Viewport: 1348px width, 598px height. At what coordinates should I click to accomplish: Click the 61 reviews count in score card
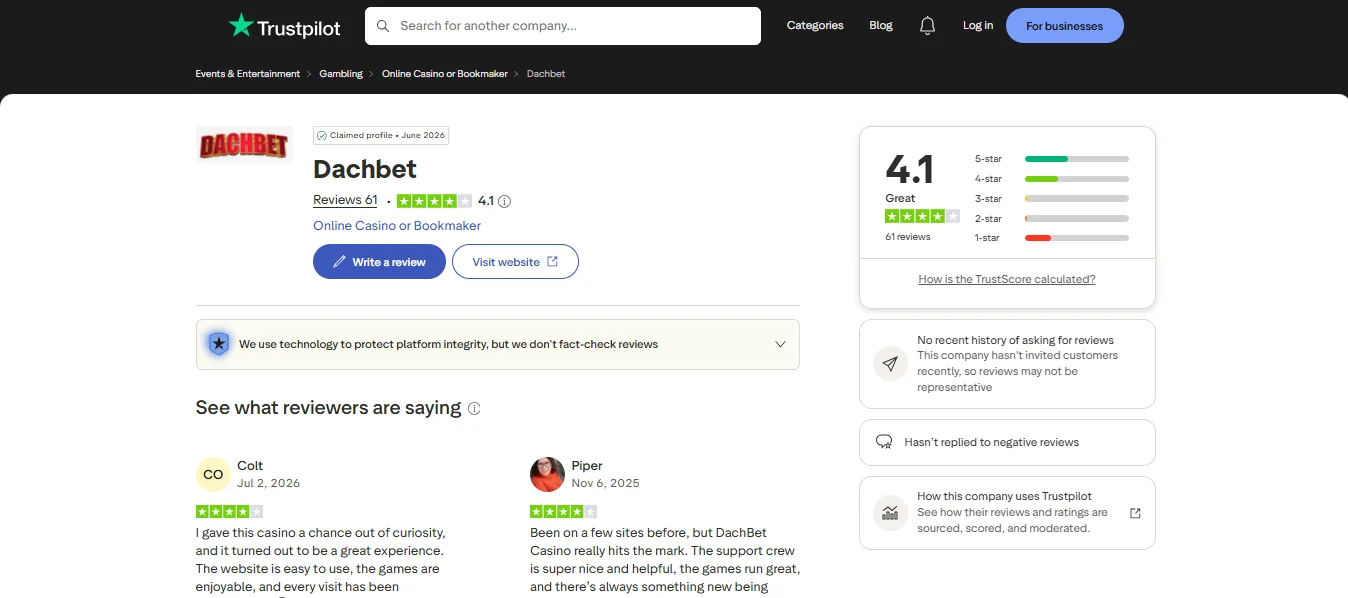[x=908, y=237]
